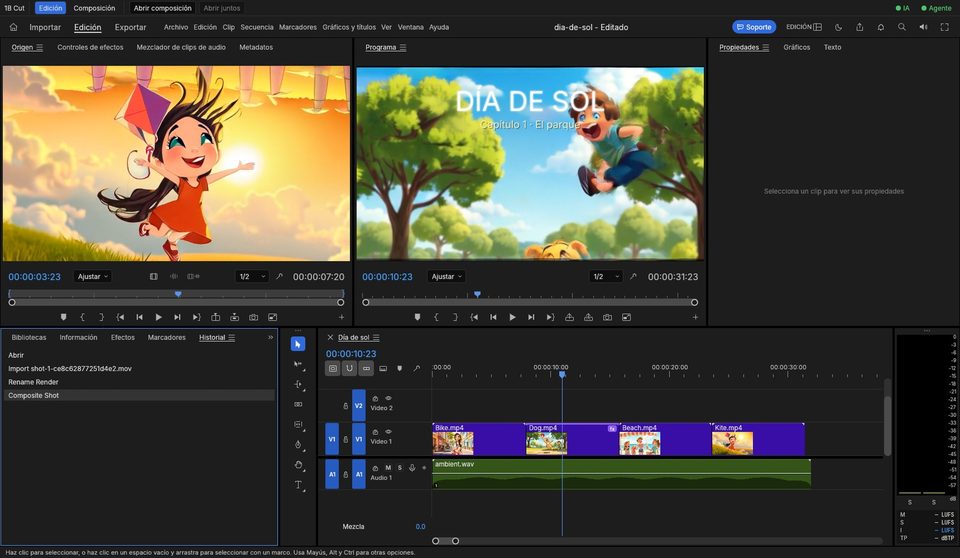Open Origen panel menu
Screen dimensions: 960x558
(40, 47)
